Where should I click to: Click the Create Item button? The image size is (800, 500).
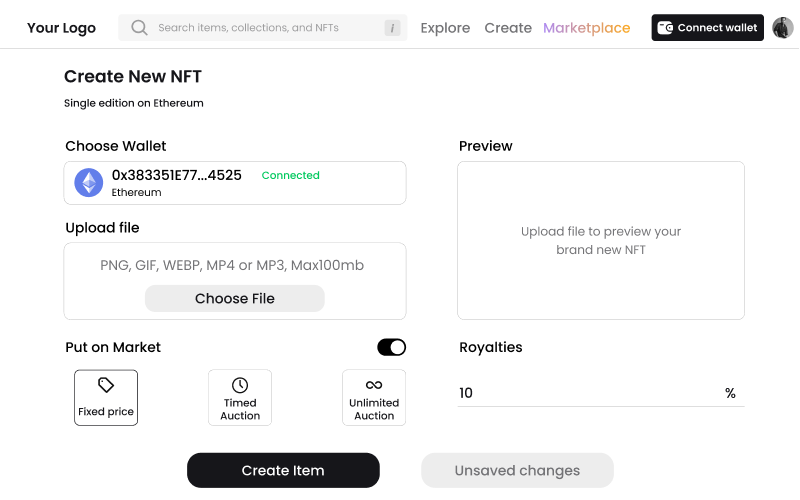click(x=283, y=470)
